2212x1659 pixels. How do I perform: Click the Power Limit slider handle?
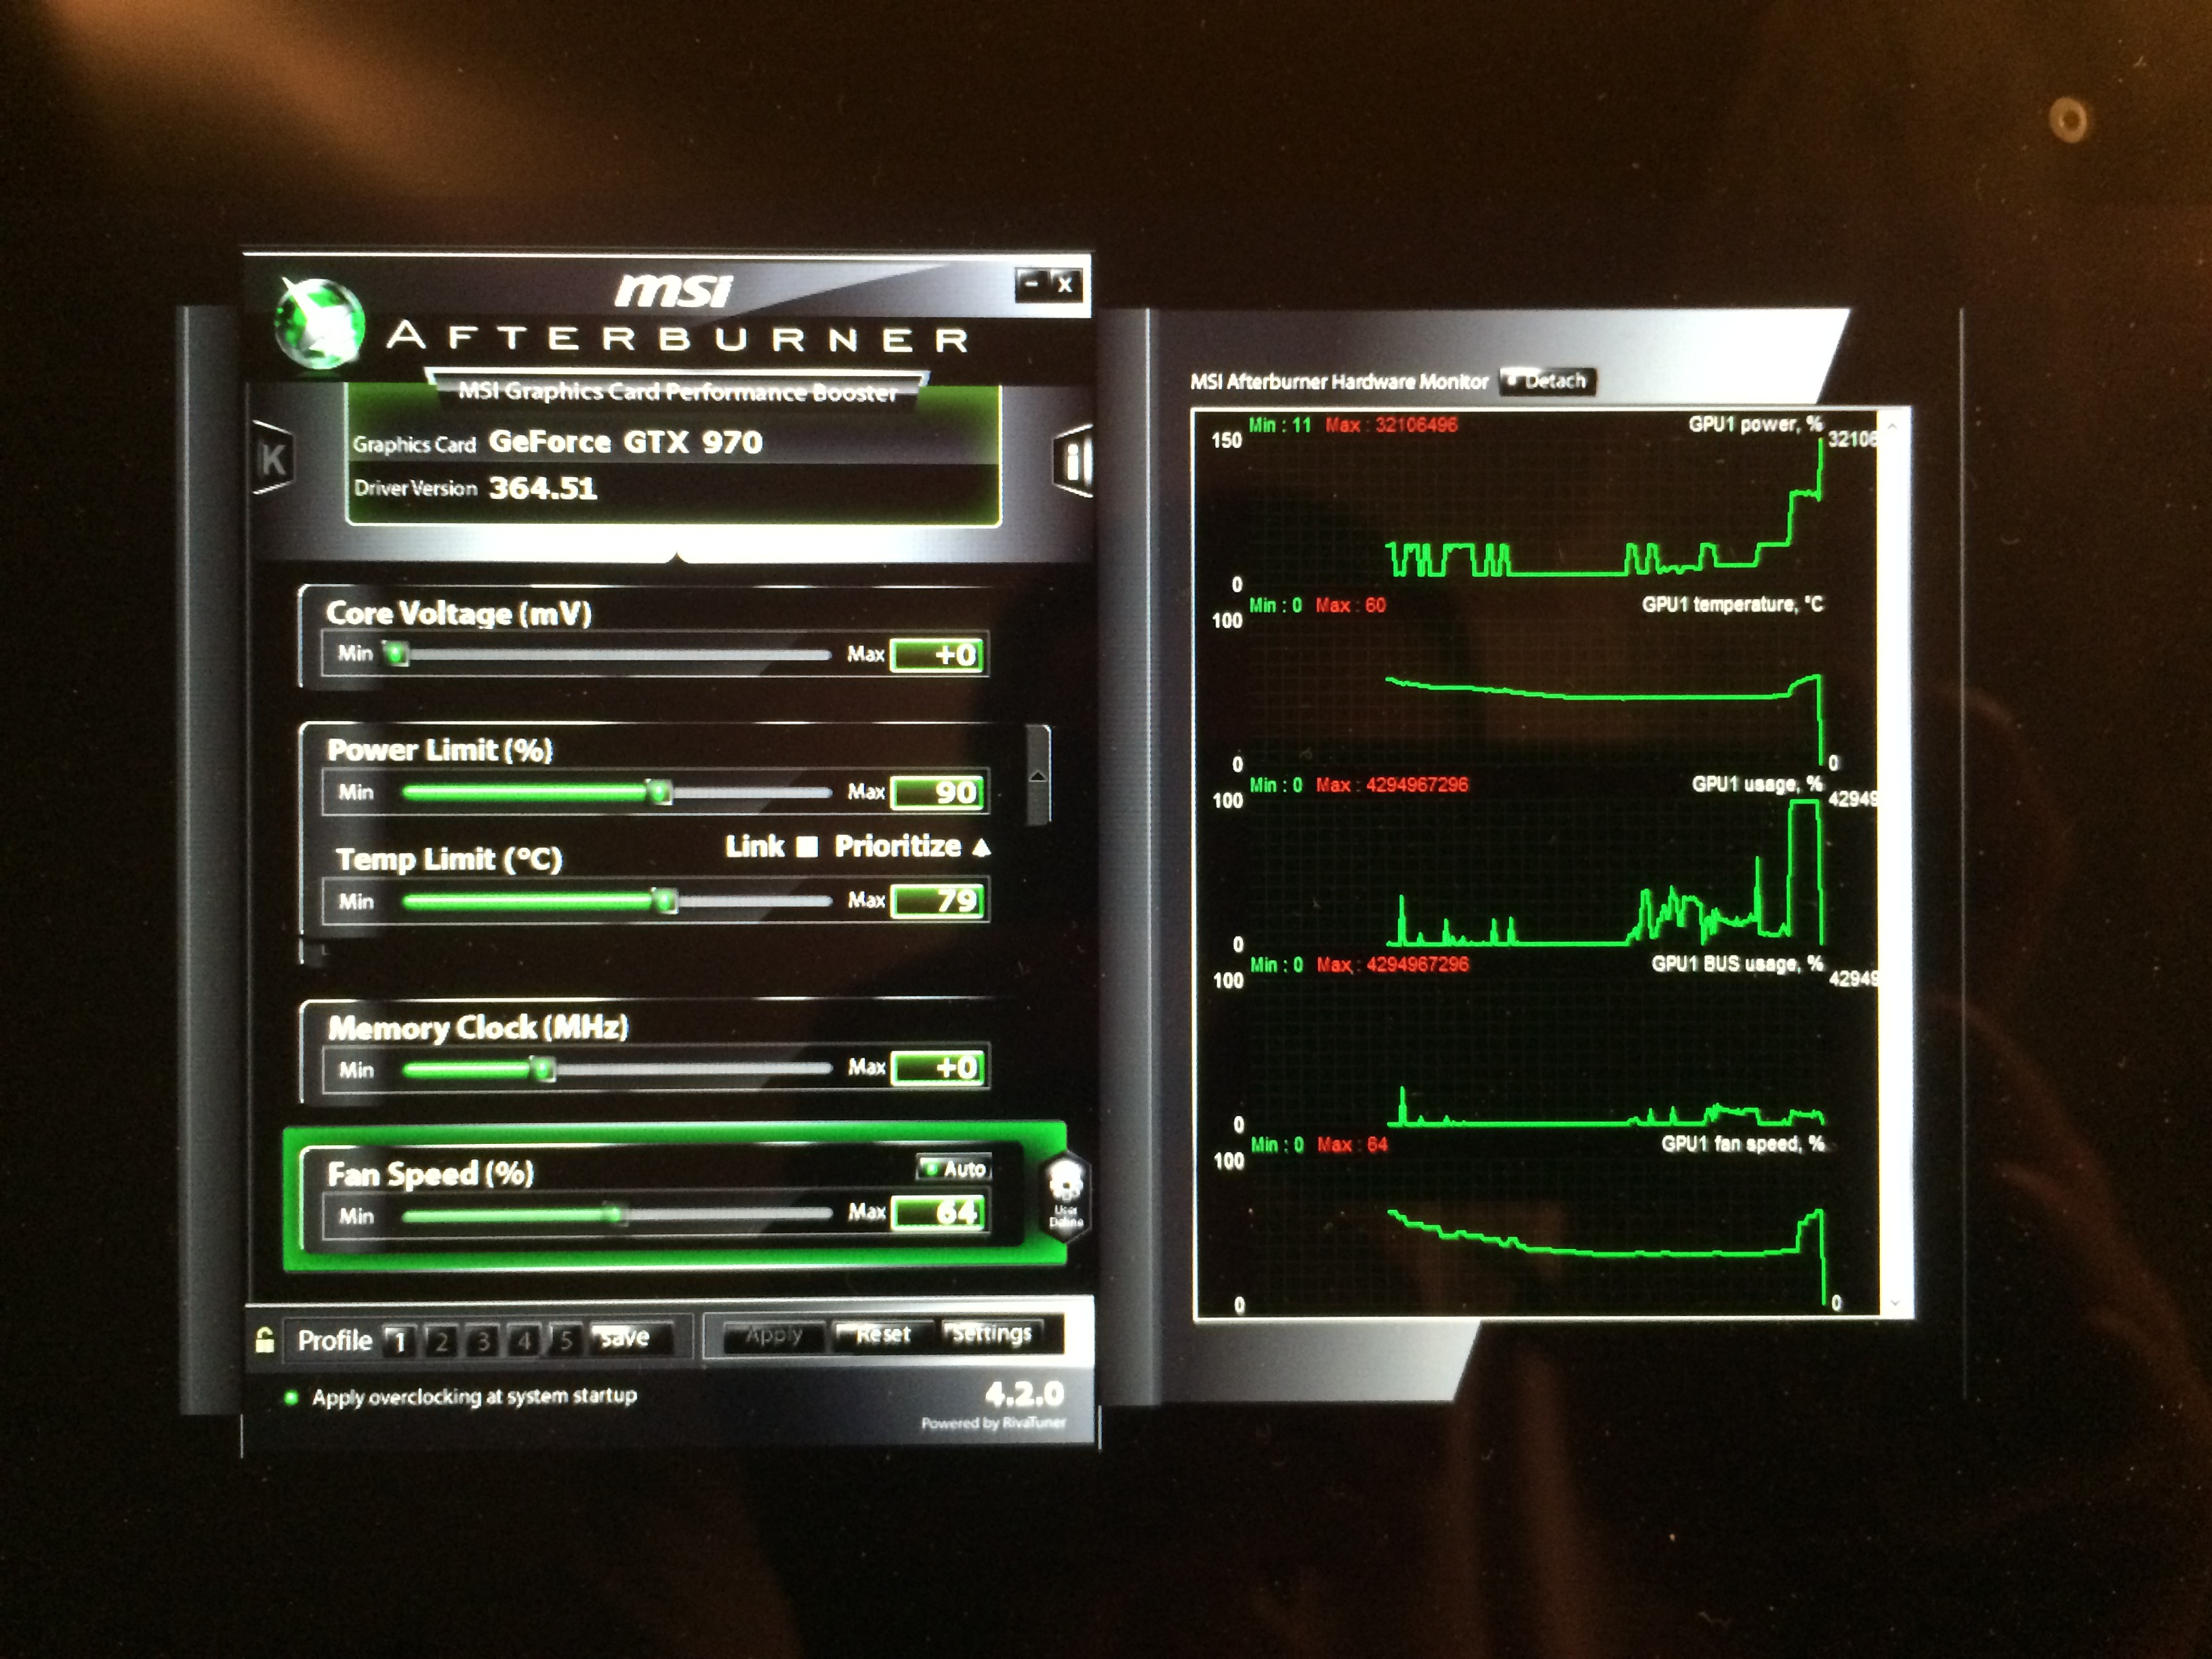pyautogui.click(x=659, y=792)
